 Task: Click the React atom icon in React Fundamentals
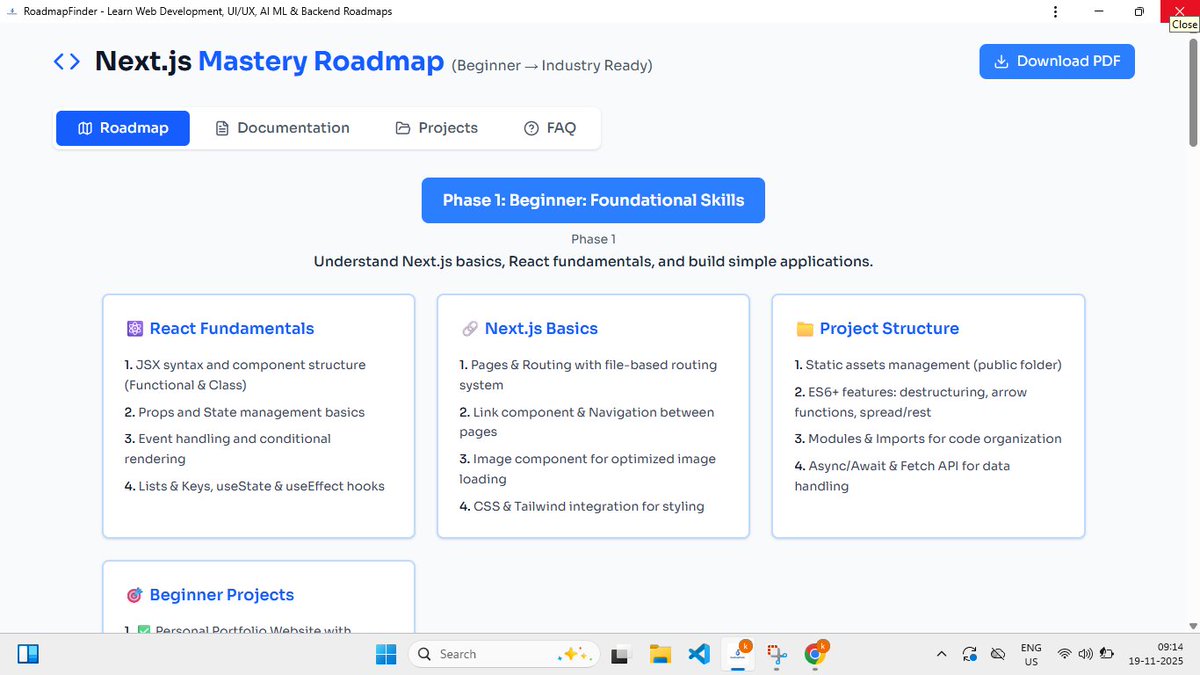[x=135, y=329]
